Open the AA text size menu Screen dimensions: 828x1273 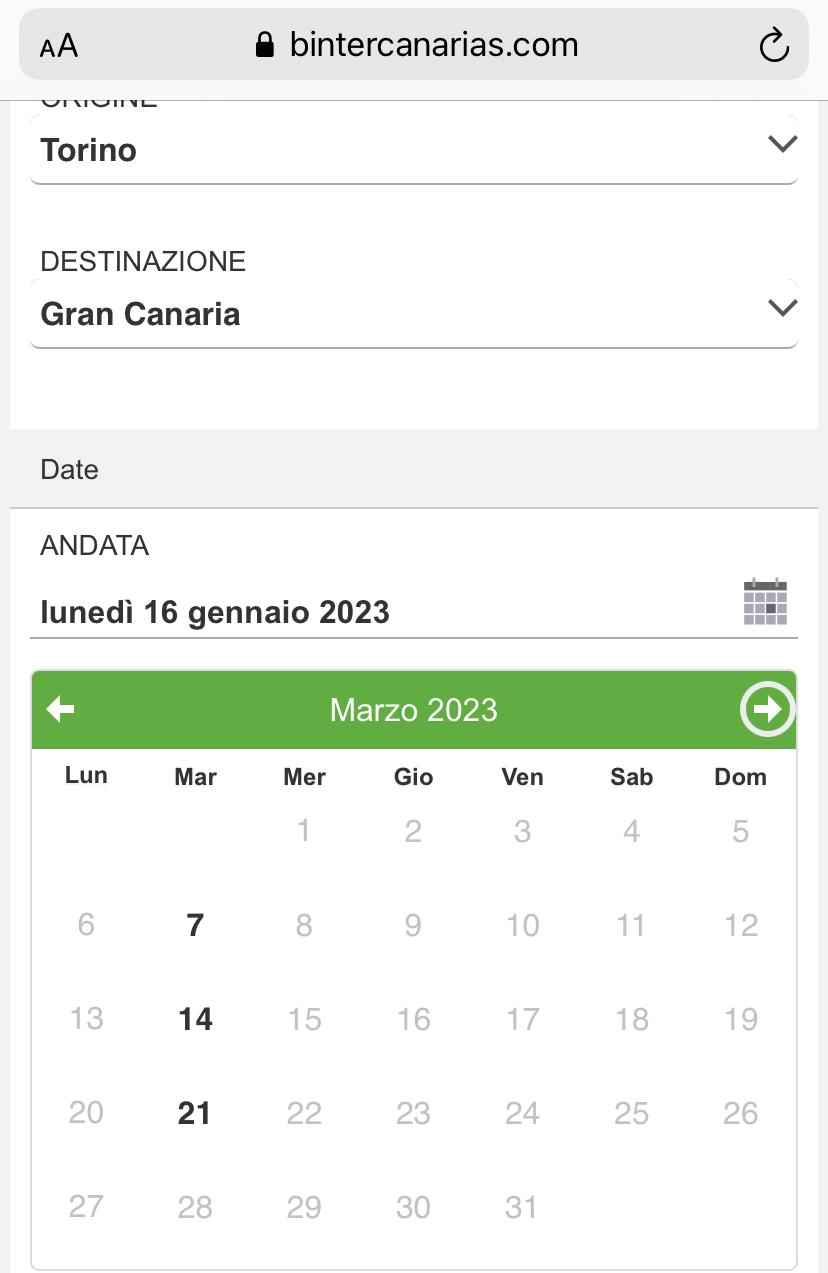[59, 46]
